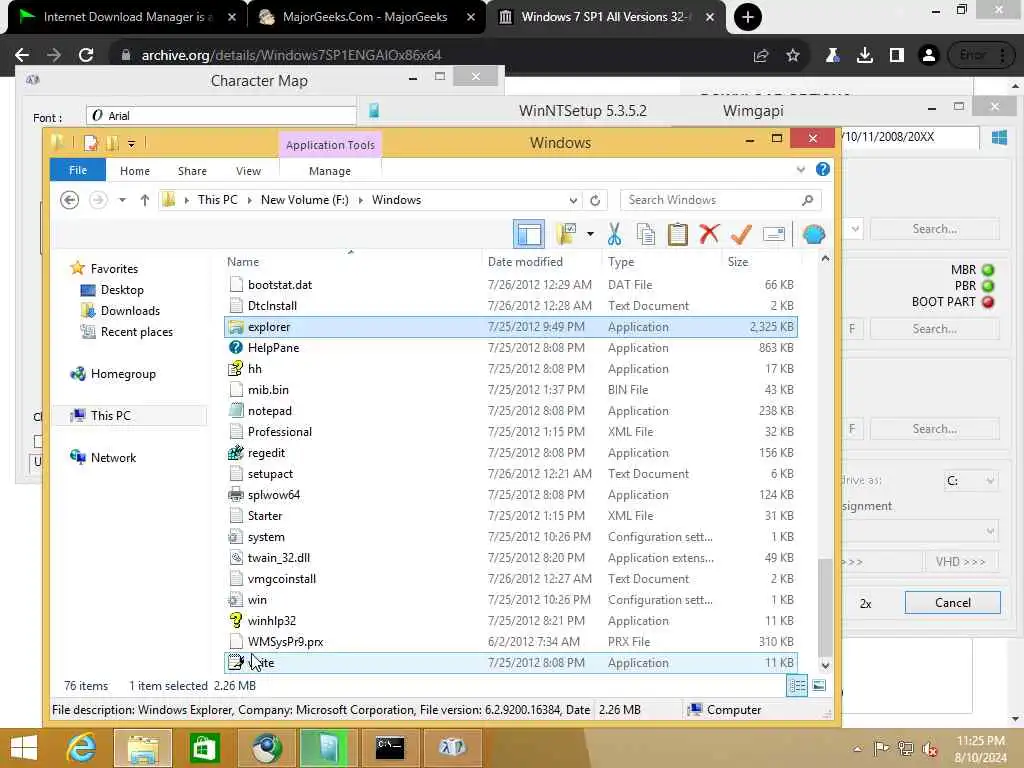1024x768 pixels.
Task: Click Windows logo icon in WinNTSetup
Action: pos(999,137)
